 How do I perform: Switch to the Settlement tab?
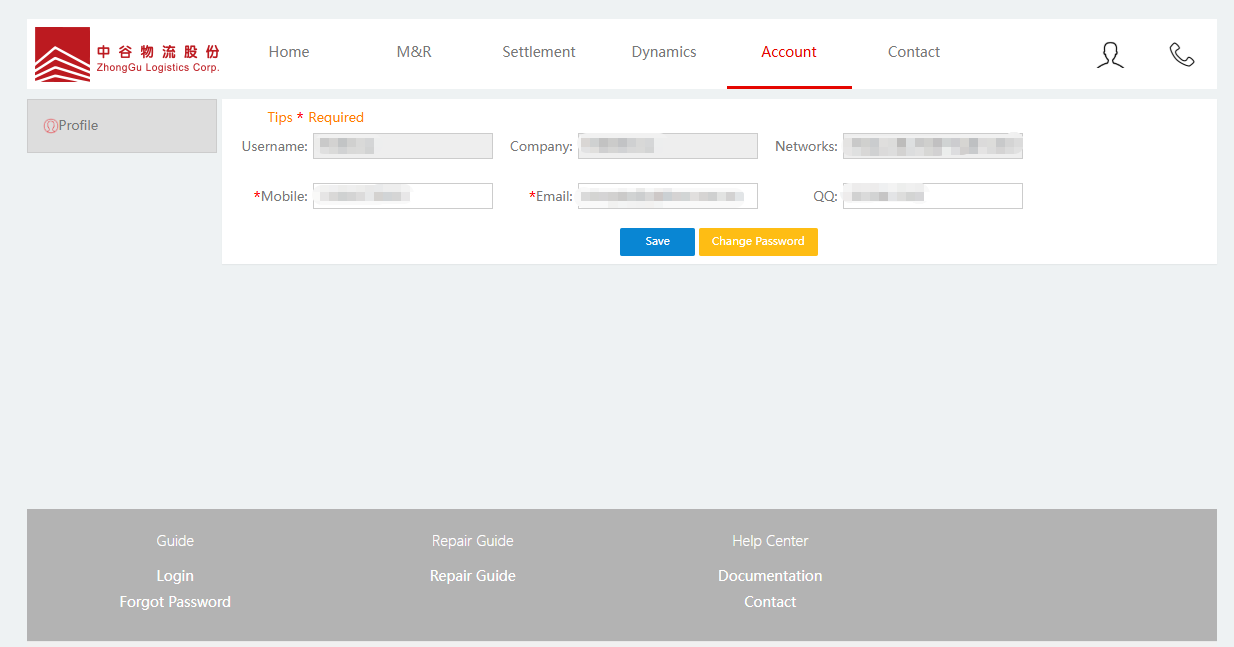pyautogui.click(x=539, y=52)
